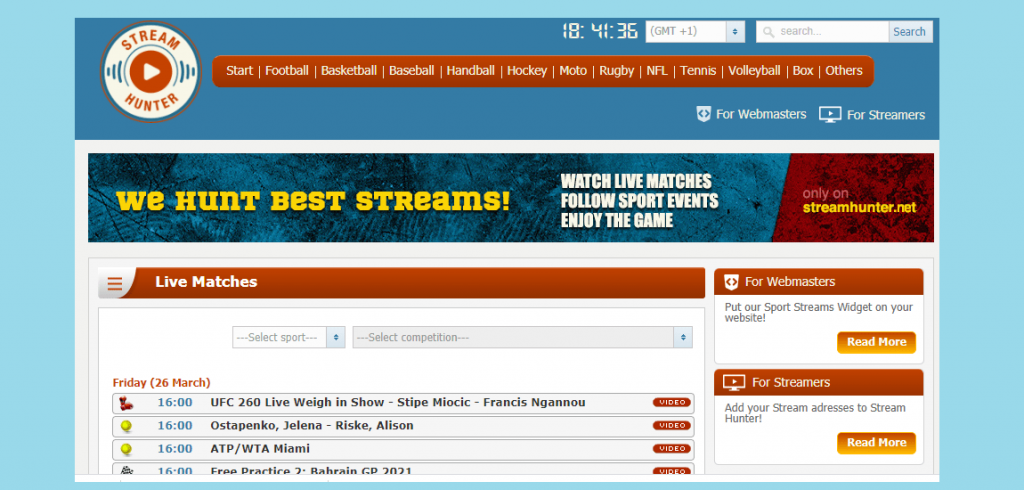Image resolution: width=1024 pixels, height=490 pixels.
Task: Click the sidebar For Webmasters panel title
Action: pos(790,282)
